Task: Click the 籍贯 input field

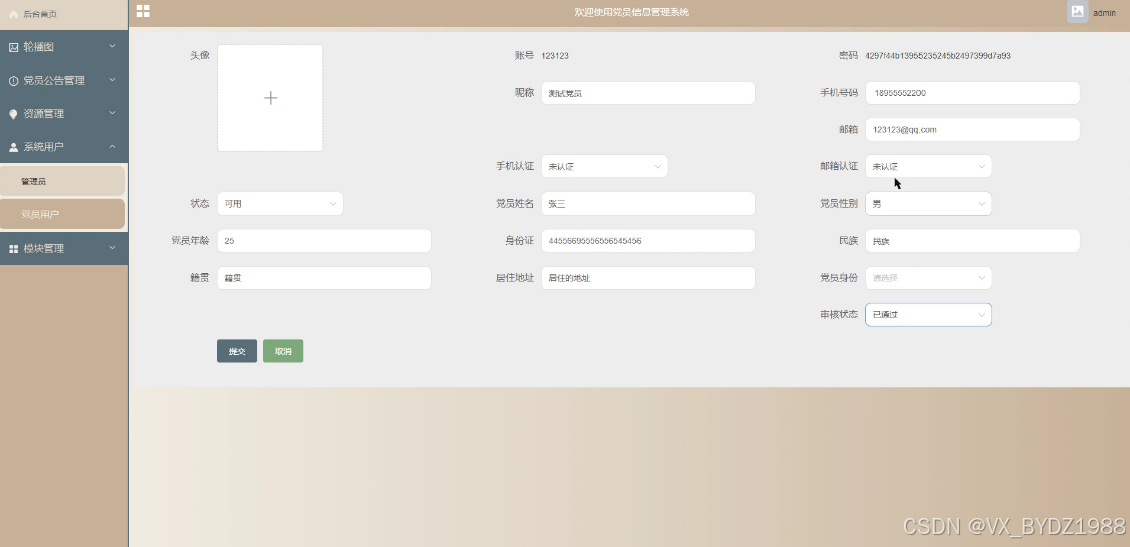Action: 324,278
